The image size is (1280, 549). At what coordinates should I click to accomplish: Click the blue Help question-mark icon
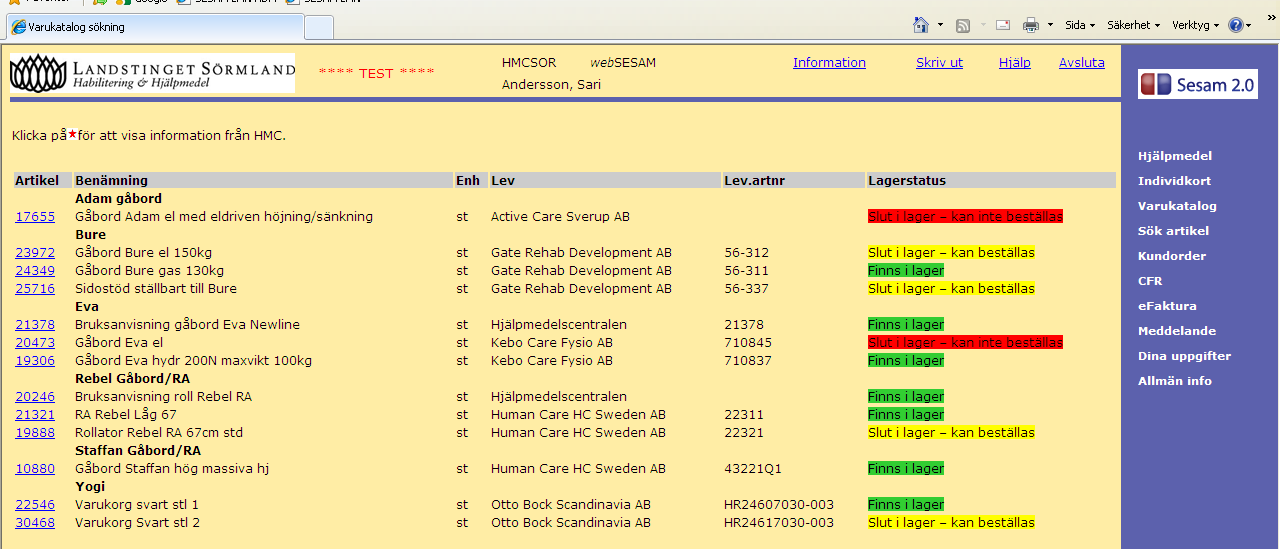point(1236,25)
